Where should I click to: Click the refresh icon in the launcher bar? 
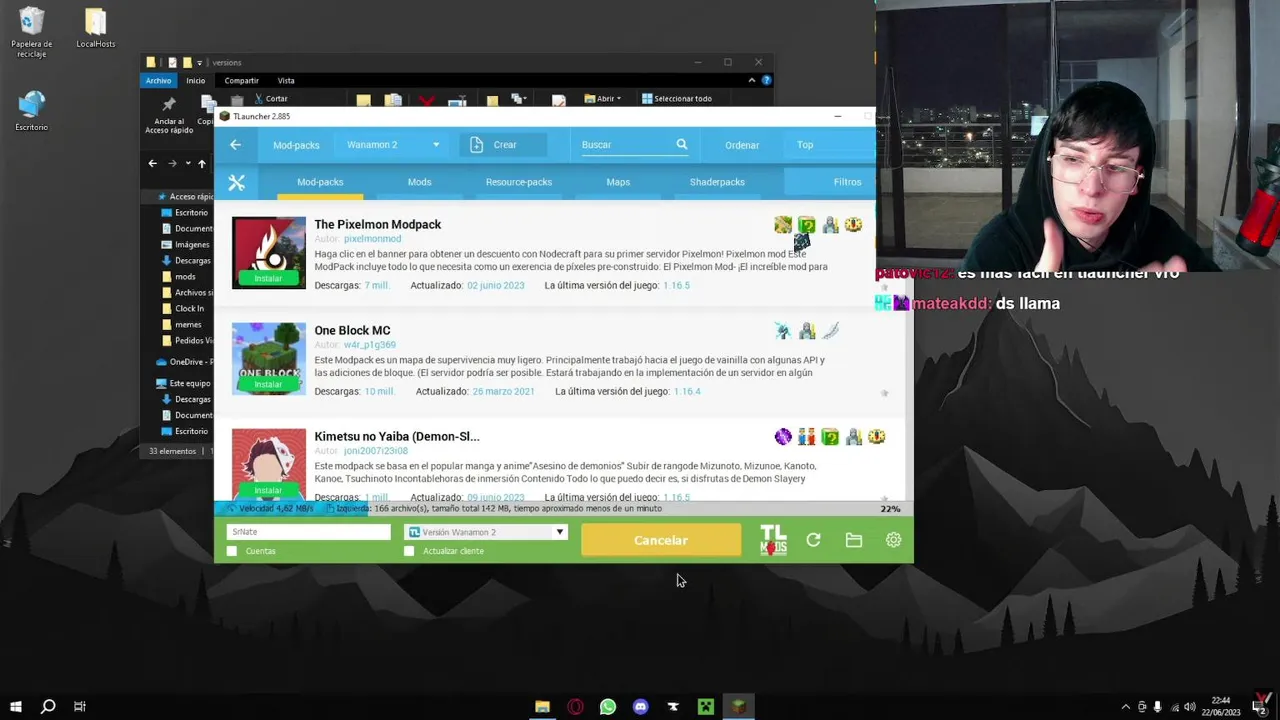click(813, 540)
